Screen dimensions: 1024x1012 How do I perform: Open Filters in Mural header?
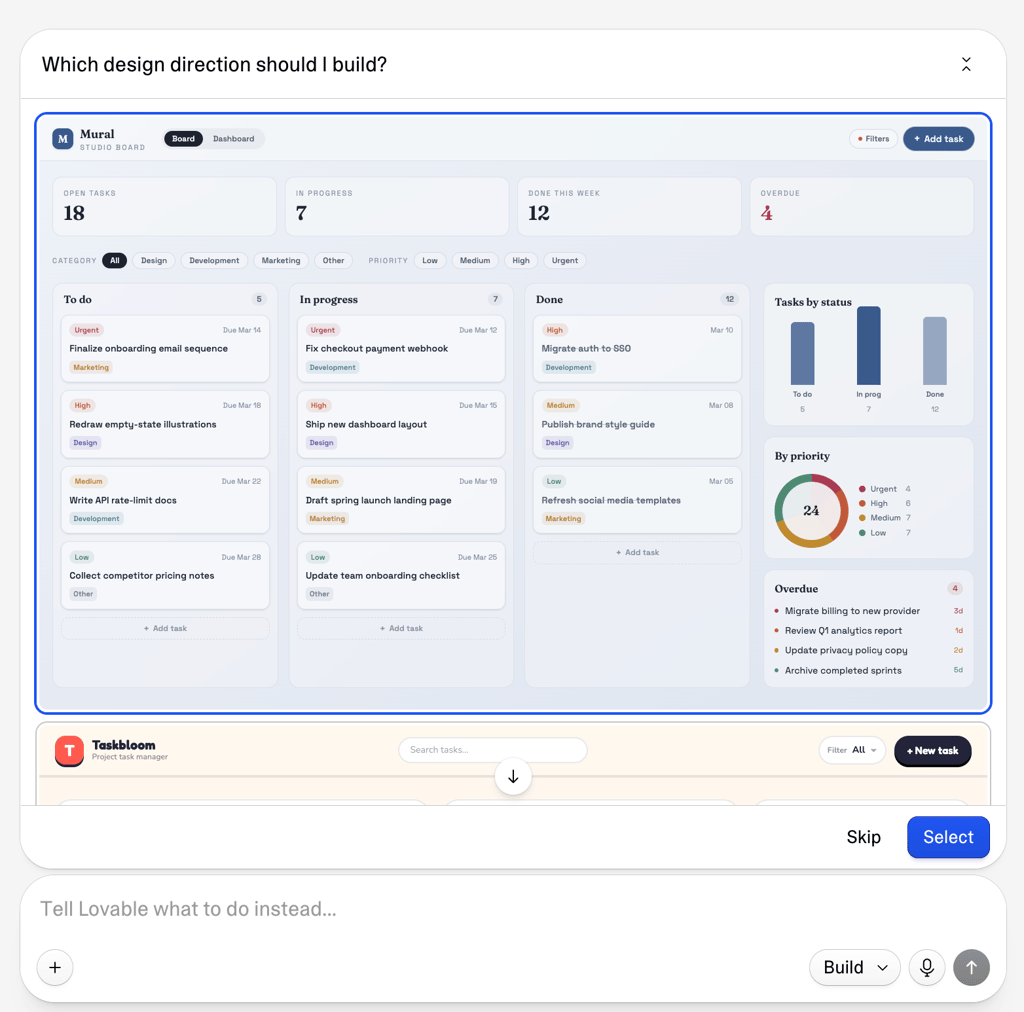873,138
